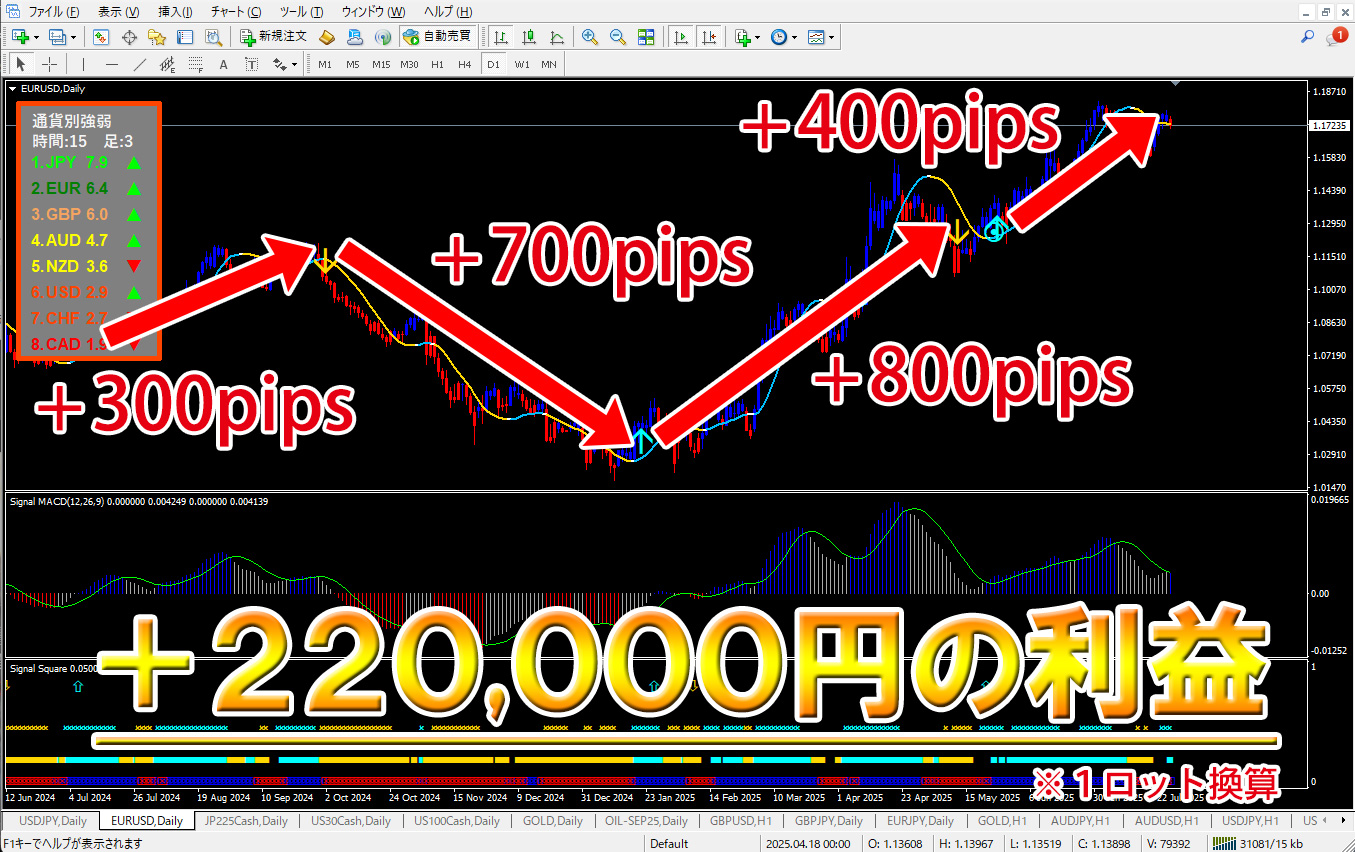The height and width of the screenshot is (852, 1355).
Task: Open the MQL5 community cloud icon
Action: click(355, 37)
